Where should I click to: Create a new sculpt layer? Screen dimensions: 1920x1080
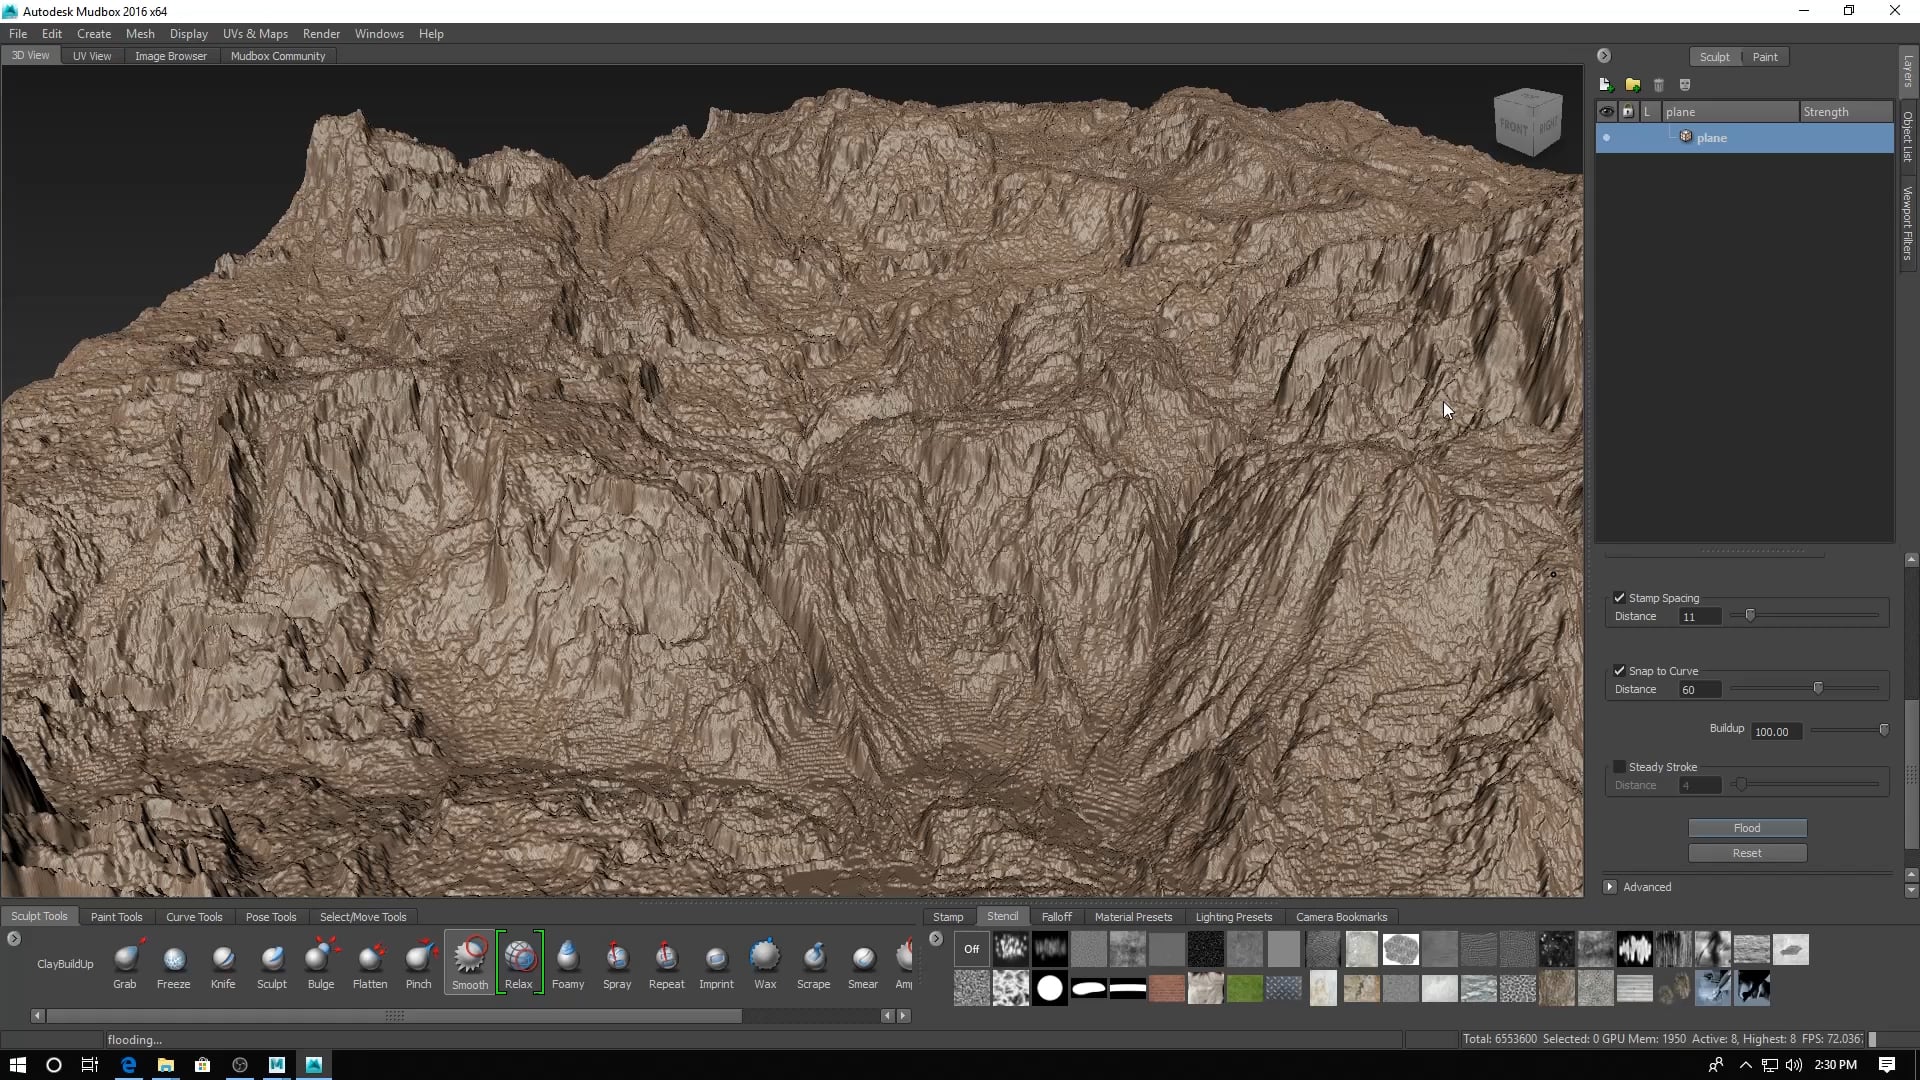(1606, 85)
